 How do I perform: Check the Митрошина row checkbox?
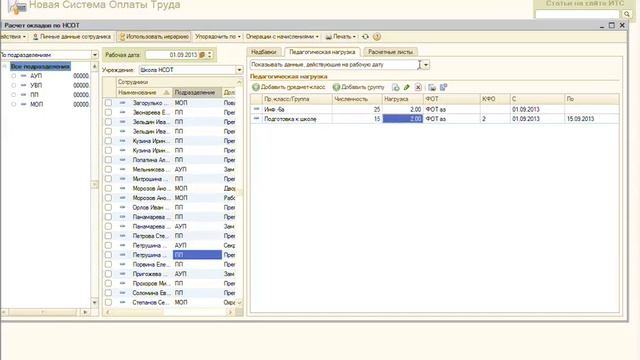(x=108, y=179)
